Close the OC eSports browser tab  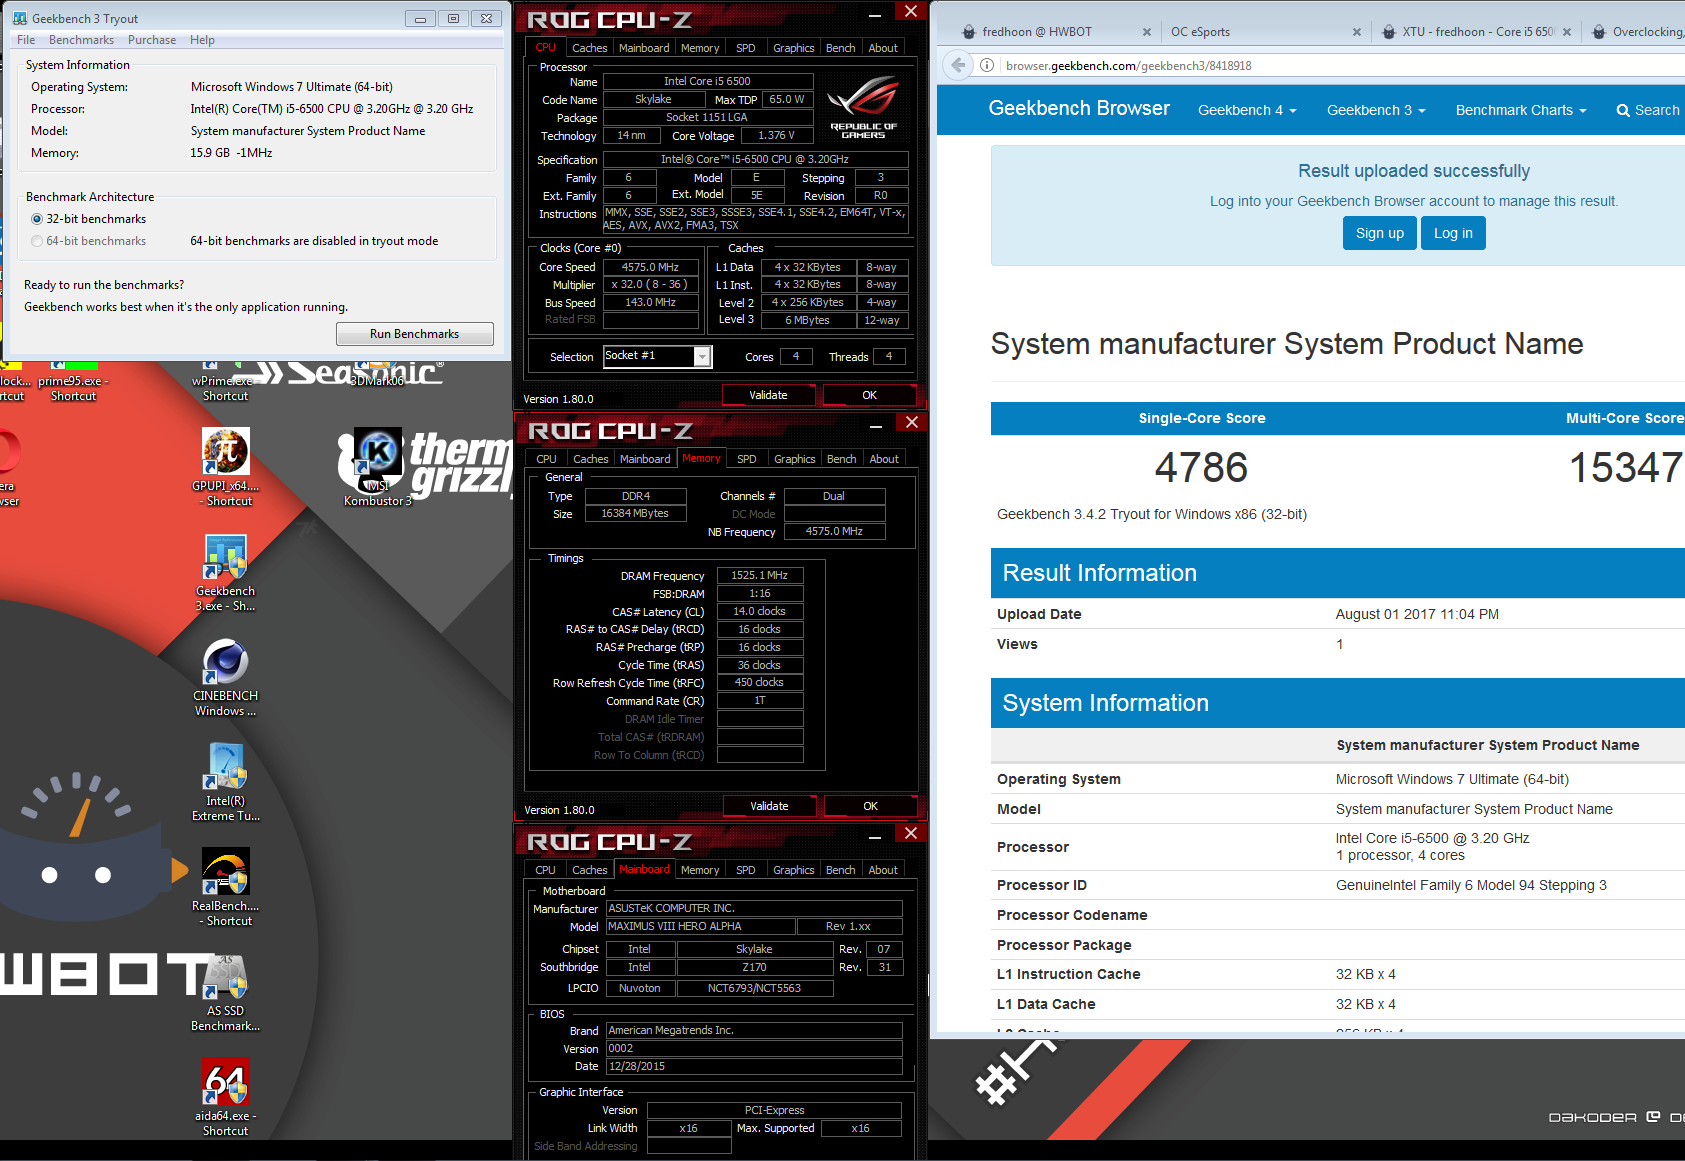coord(1357,32)
